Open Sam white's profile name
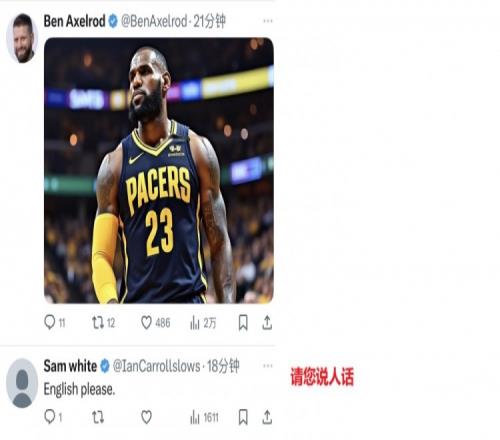This screenshot has height=440, width=500. click(x=70, y=366)
